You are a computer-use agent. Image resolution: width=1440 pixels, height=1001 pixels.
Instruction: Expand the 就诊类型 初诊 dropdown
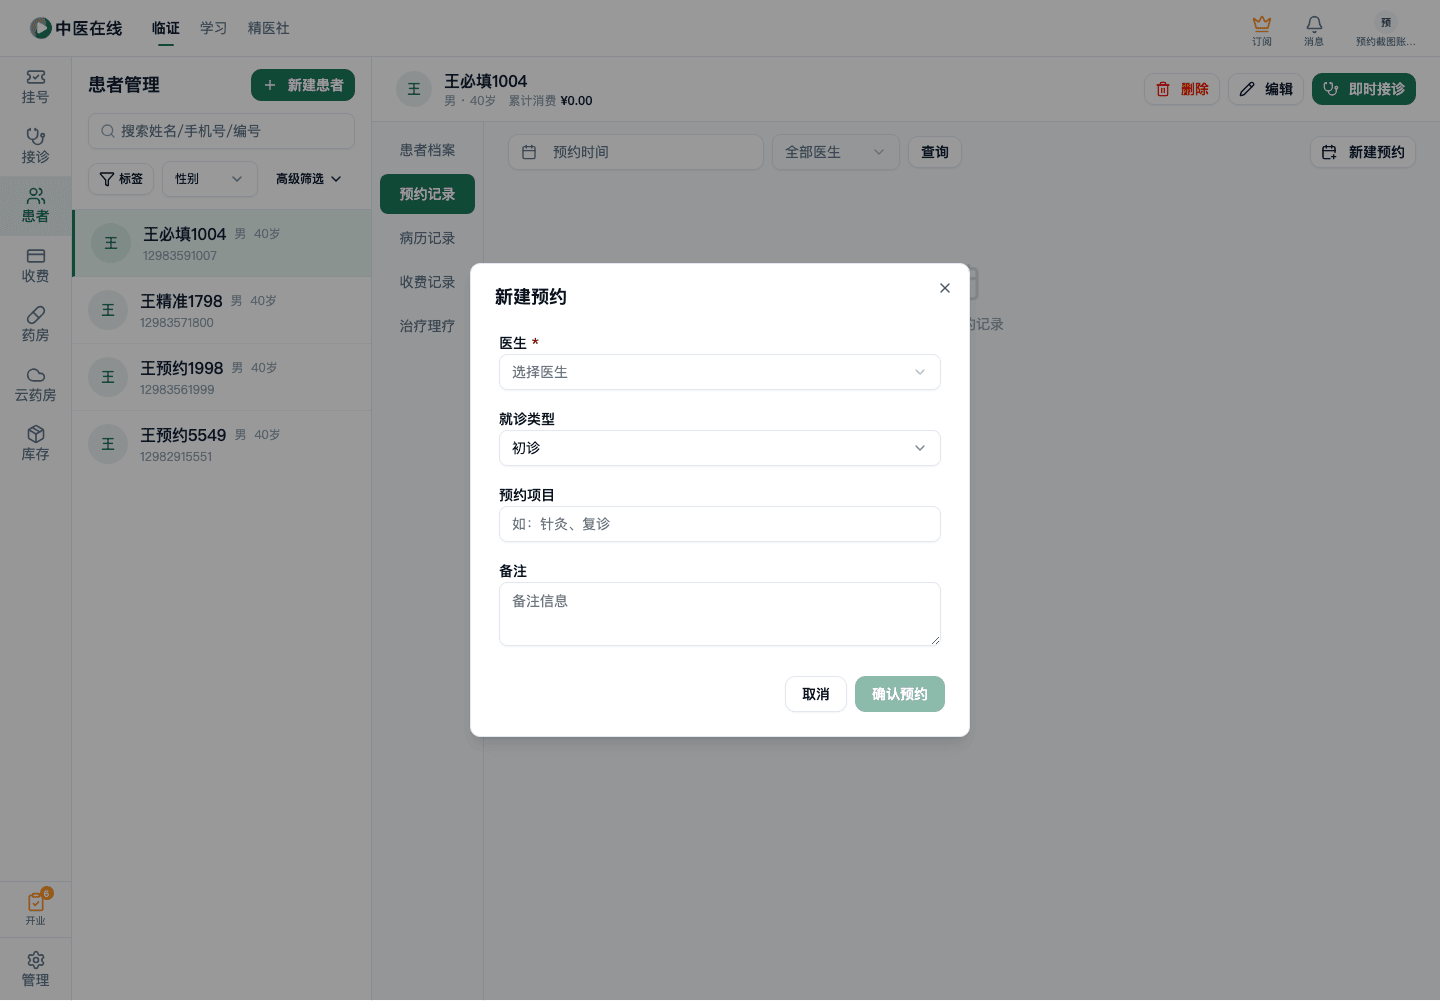point(720,448)
